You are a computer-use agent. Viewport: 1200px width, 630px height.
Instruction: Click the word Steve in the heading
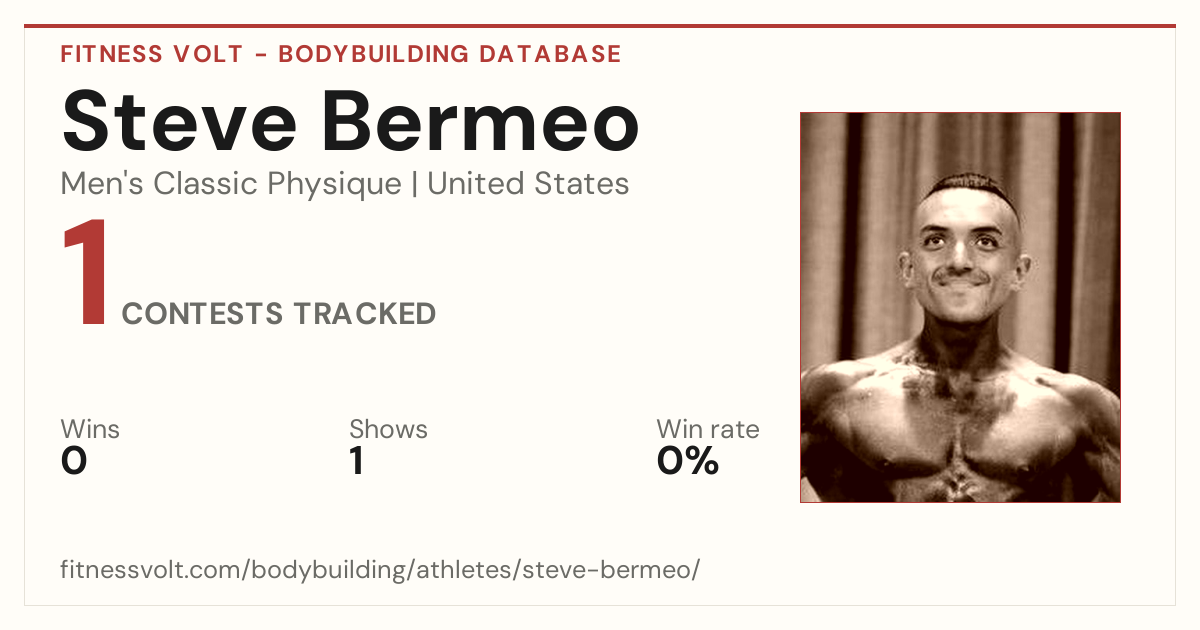coord(180,122)
